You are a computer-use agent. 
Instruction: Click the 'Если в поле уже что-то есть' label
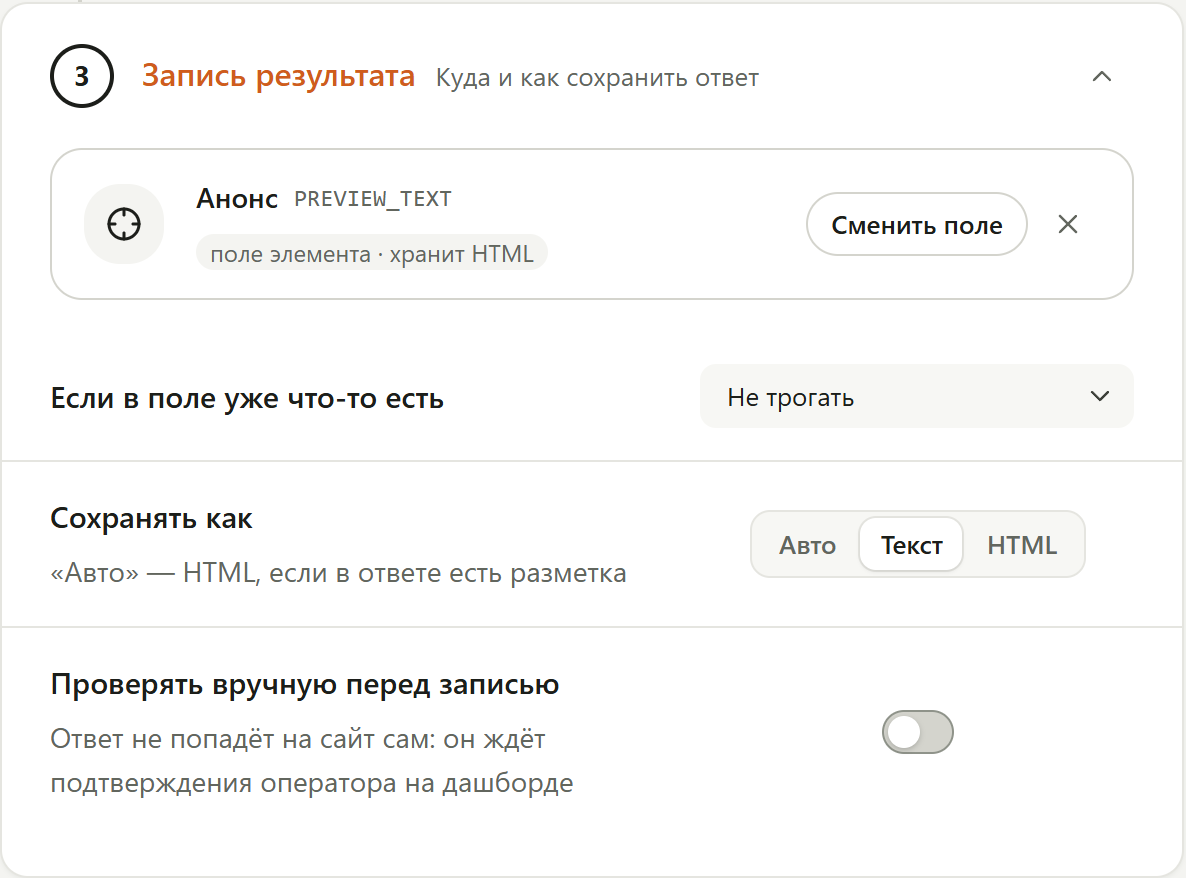247,399
